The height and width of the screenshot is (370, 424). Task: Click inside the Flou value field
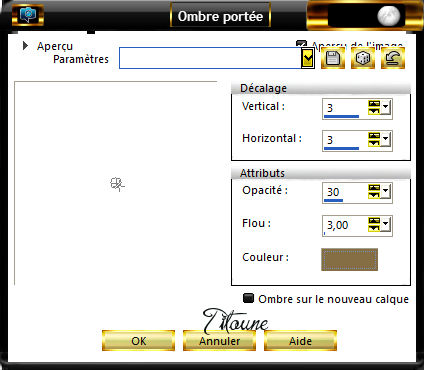[x=345, y=226]
